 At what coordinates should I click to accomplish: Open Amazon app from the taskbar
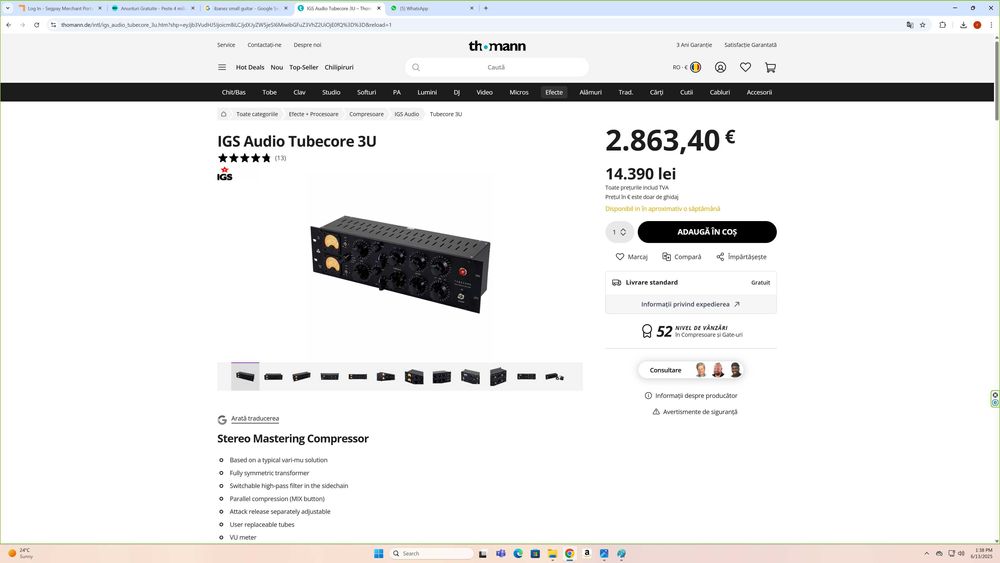pos(587,553)
